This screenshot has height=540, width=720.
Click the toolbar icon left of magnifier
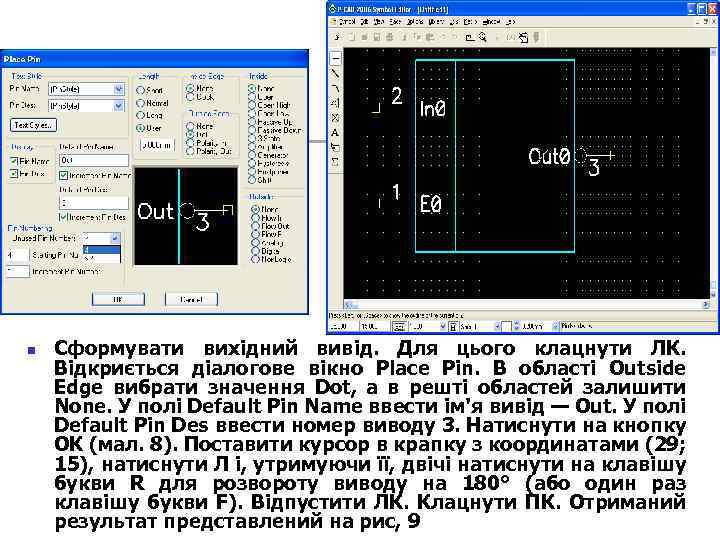469,37
